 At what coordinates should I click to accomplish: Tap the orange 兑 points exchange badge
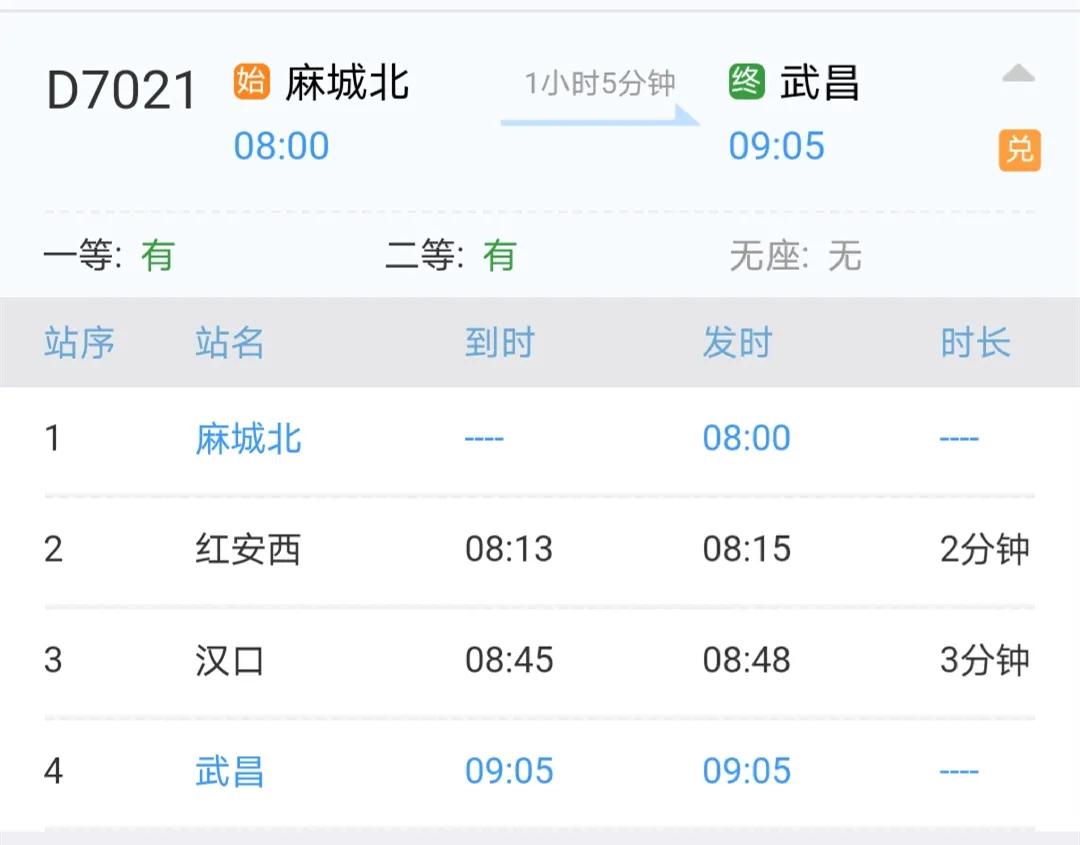(x=1019, y=151)
